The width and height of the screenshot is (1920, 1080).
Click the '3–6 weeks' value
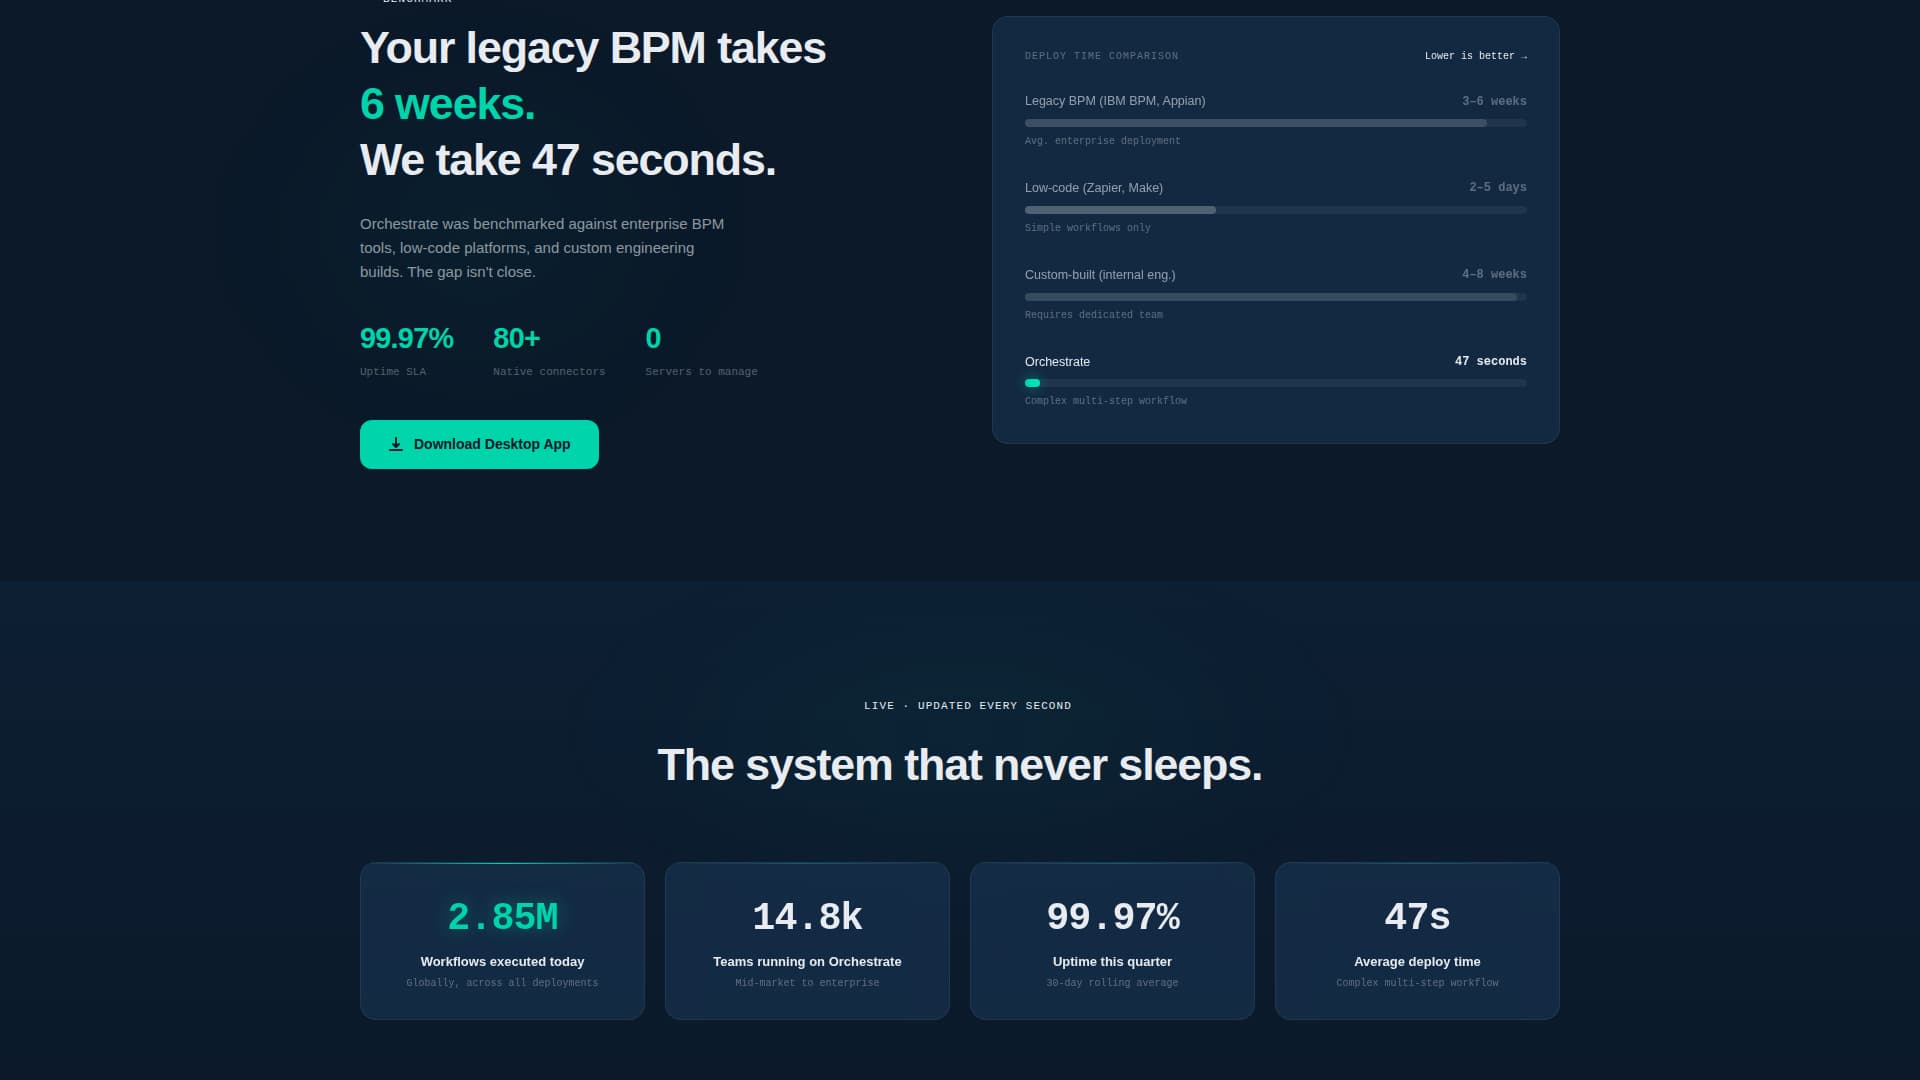(1494, 101)
